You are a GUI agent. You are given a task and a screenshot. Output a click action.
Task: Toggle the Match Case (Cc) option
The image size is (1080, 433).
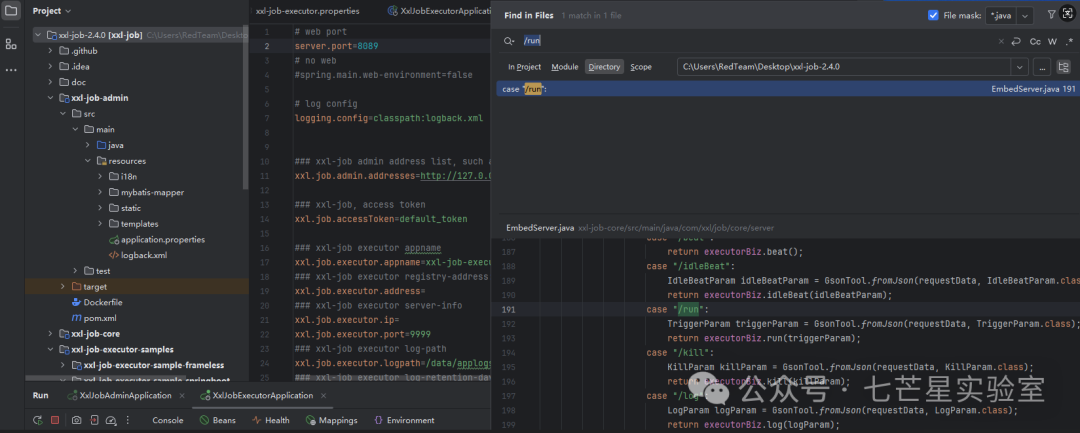pyautogui.click(x=1035, y=41)
